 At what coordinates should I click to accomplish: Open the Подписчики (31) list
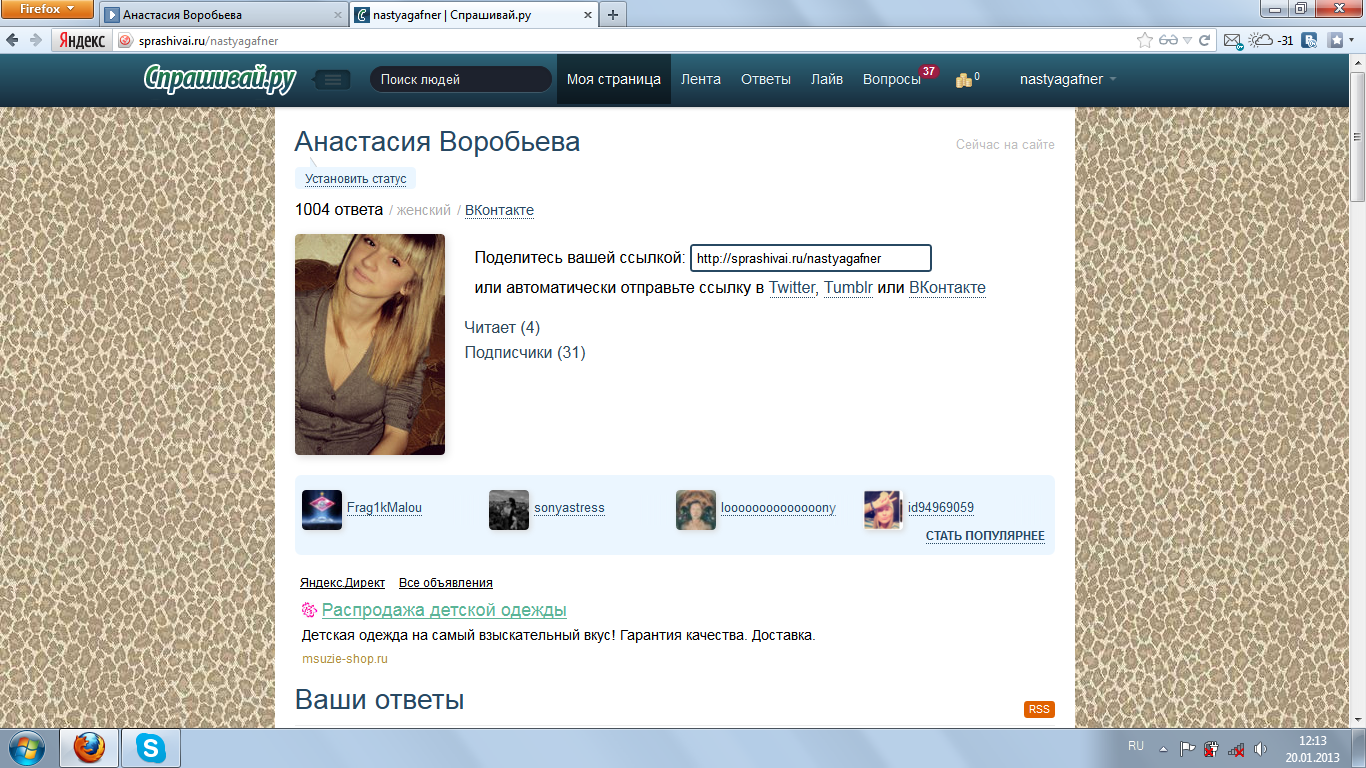pyautogui.click(x=525, y=353)
